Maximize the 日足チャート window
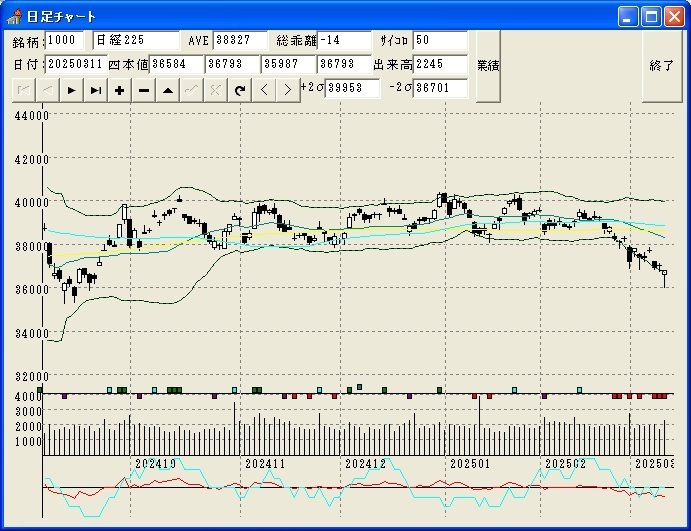The image size is (691, 531). point(651,16)
